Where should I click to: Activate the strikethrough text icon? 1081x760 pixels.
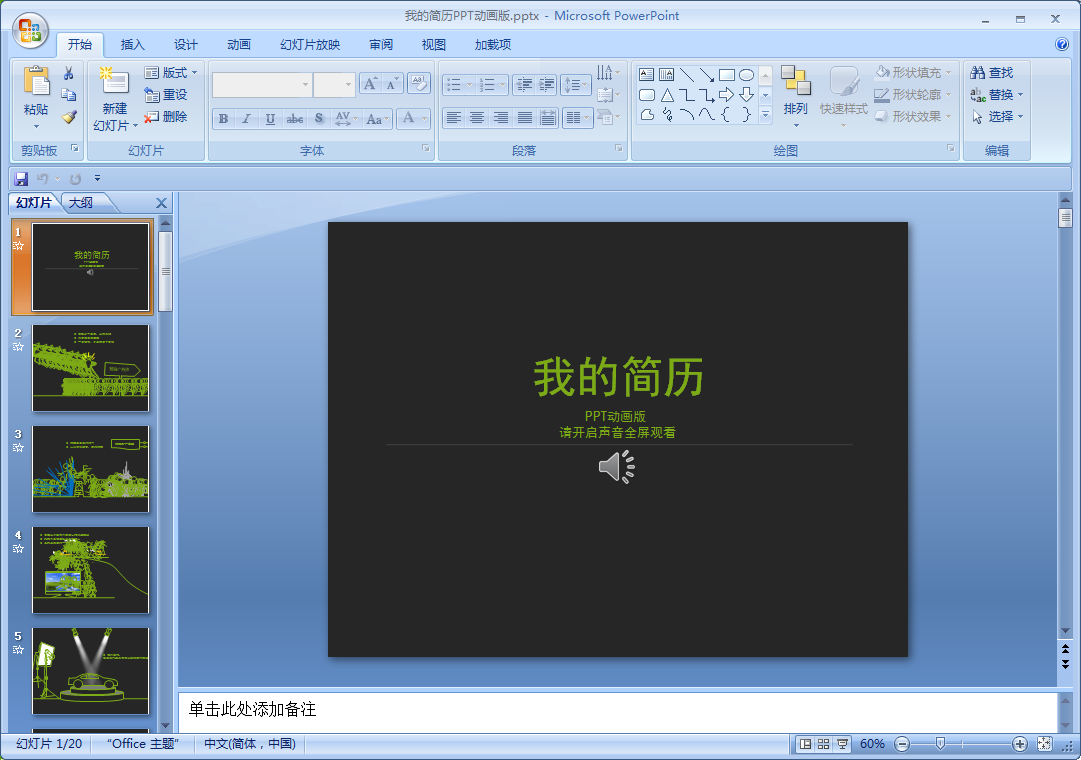point(294,118)
